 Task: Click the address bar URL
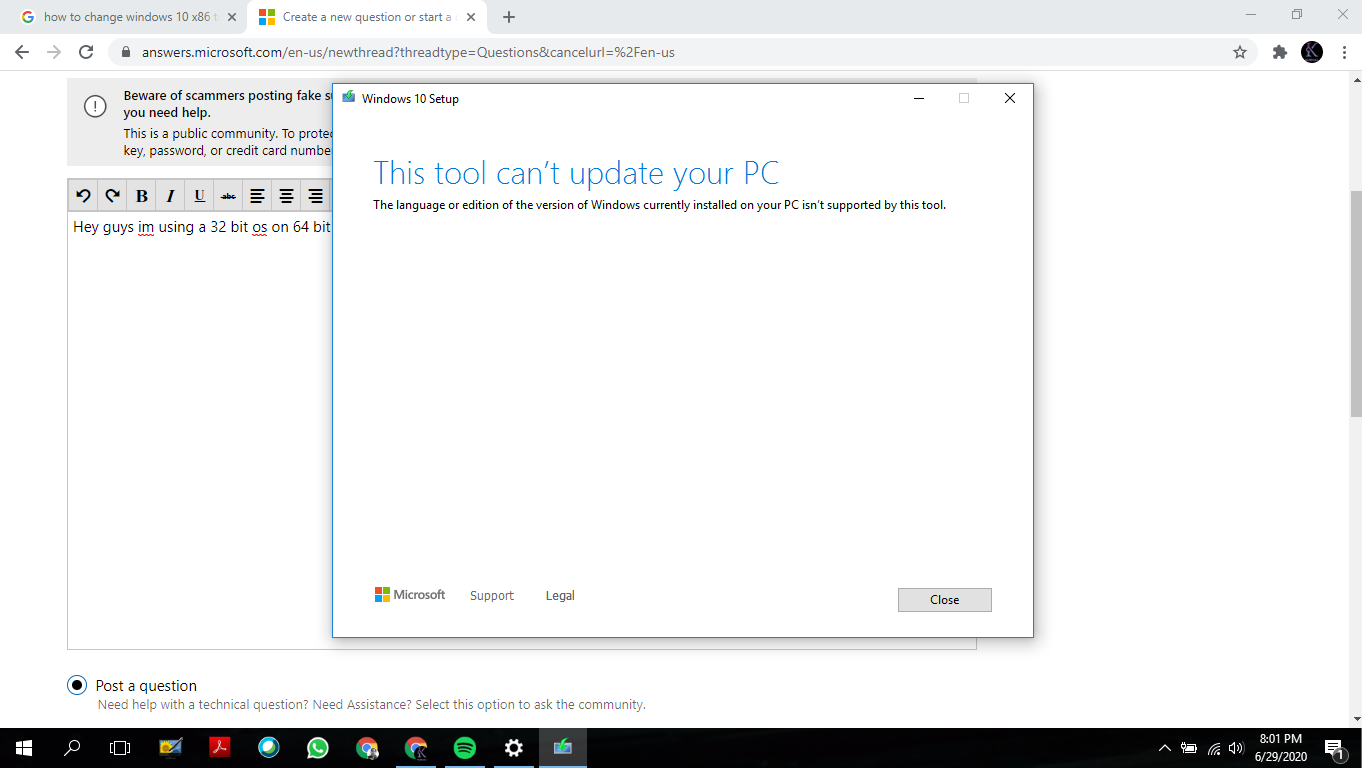pyautogui.click(x=408, y=52)
